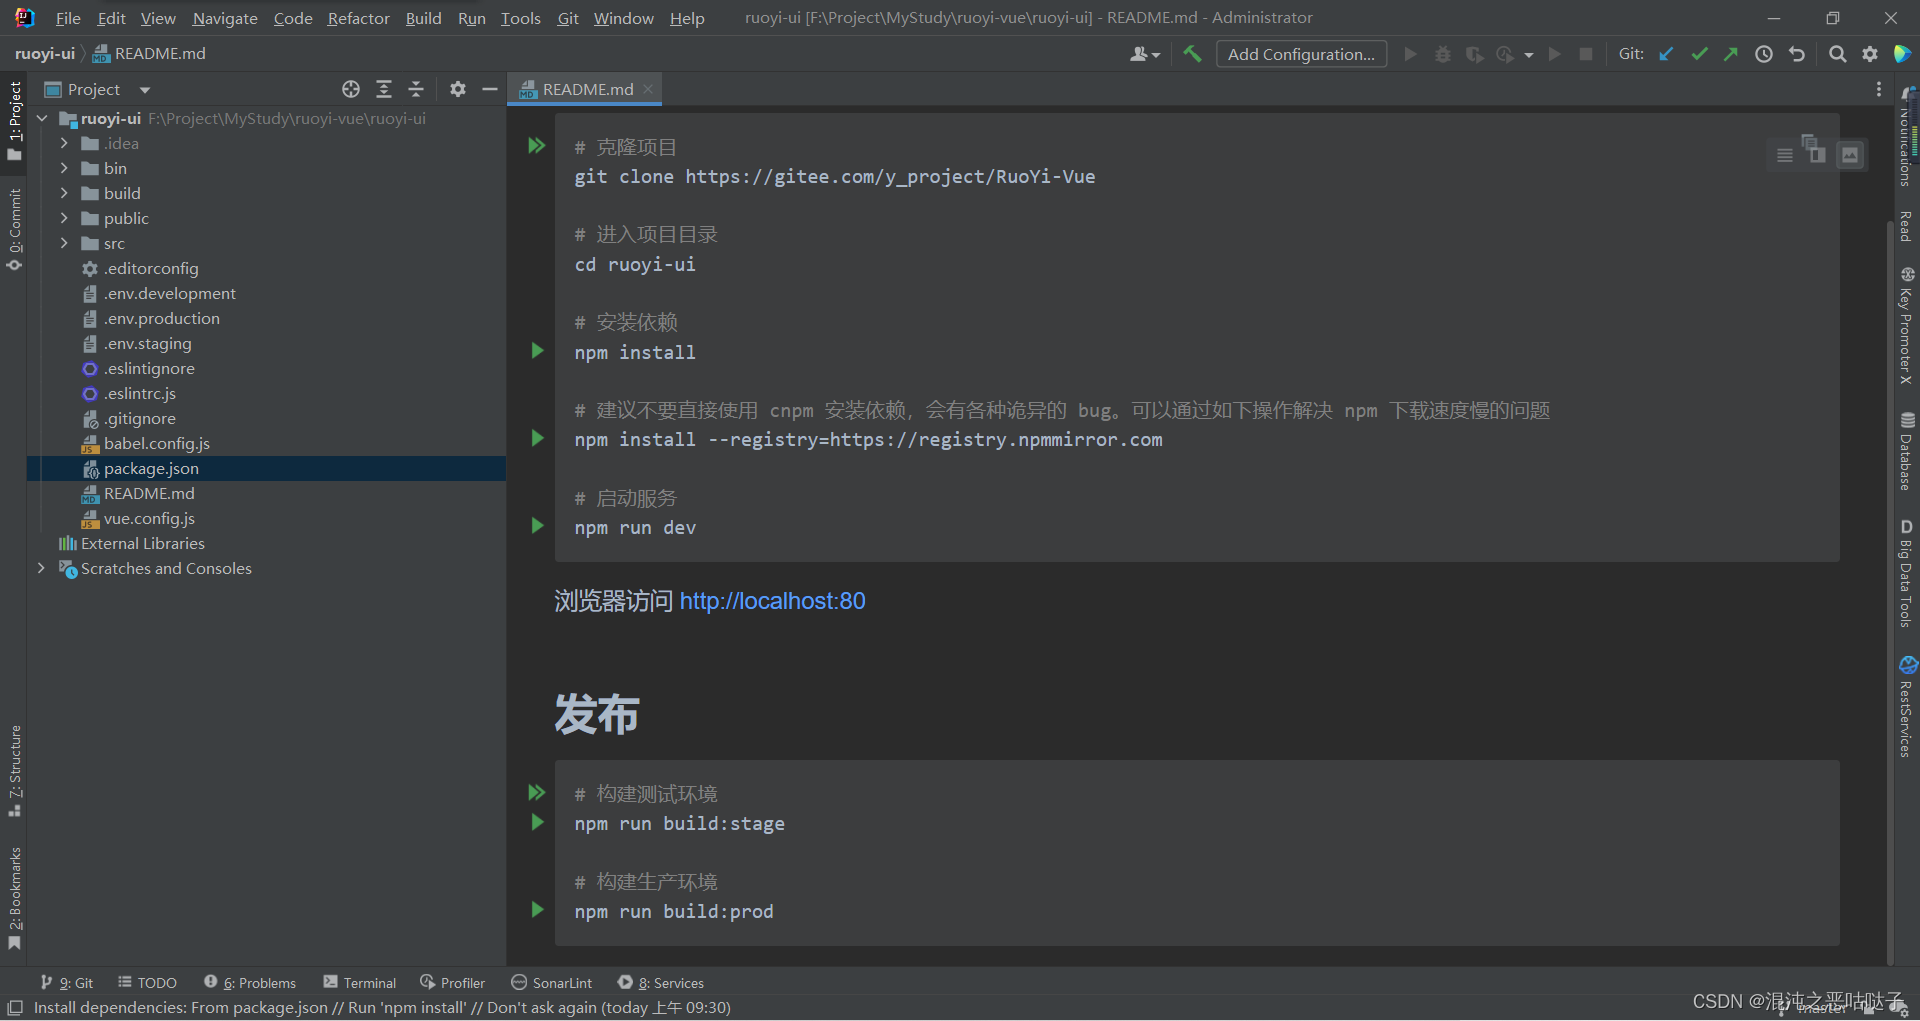Open the SonarLint tool window
This screenshot has height=1021, width=1920.
pyautogui.click(x=552, y=983)
